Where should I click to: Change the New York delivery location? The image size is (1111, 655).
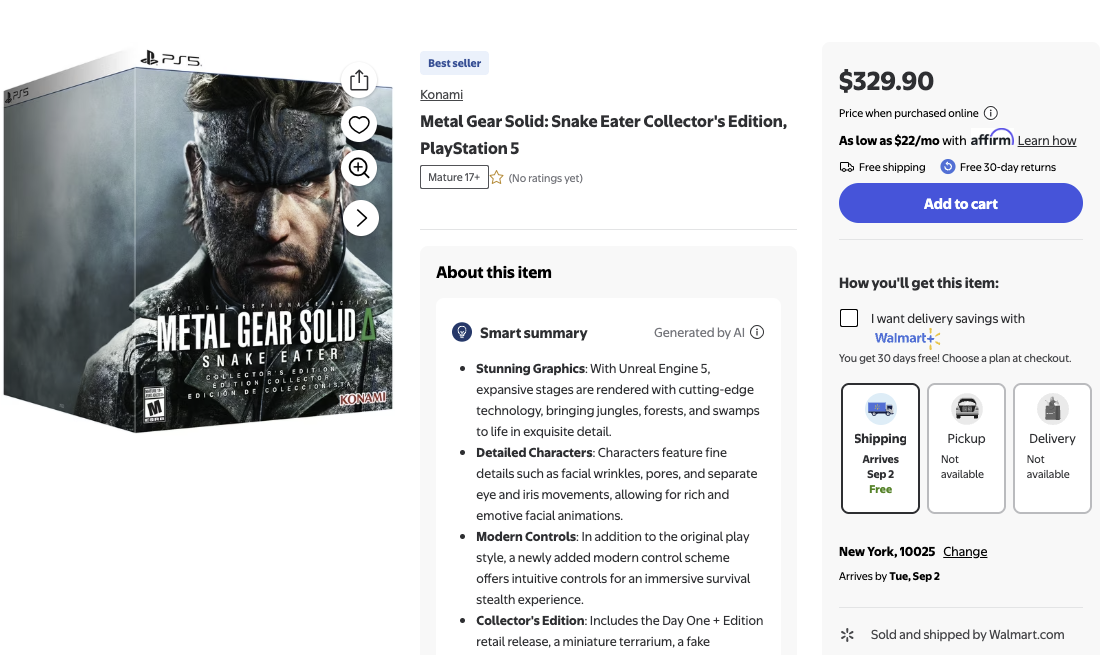pos(964,551)
